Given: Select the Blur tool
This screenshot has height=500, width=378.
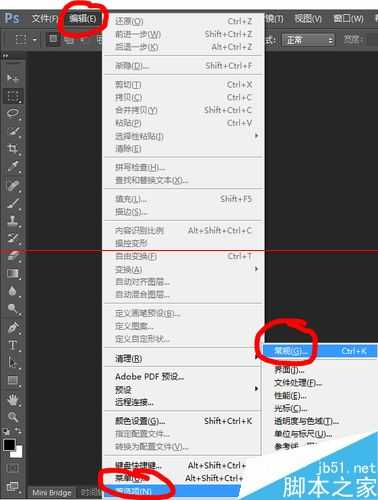Looking at the screenshot, I should [x=13, y=291].
